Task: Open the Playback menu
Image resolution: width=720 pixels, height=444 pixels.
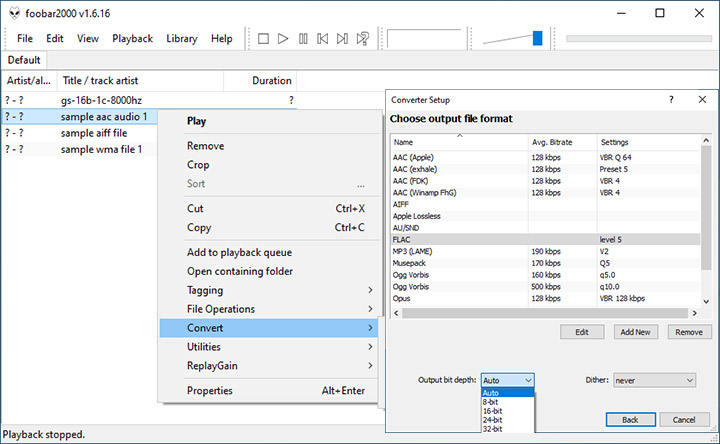Action: coord(132,39)
